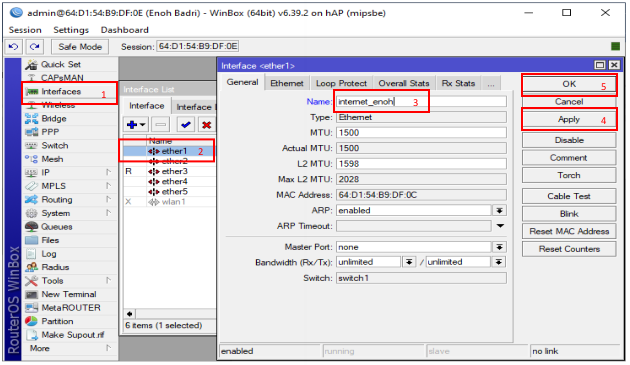Open Quick Set from the sidebar
This screenshot has width=630, height=365.
[x=60, y=64]
